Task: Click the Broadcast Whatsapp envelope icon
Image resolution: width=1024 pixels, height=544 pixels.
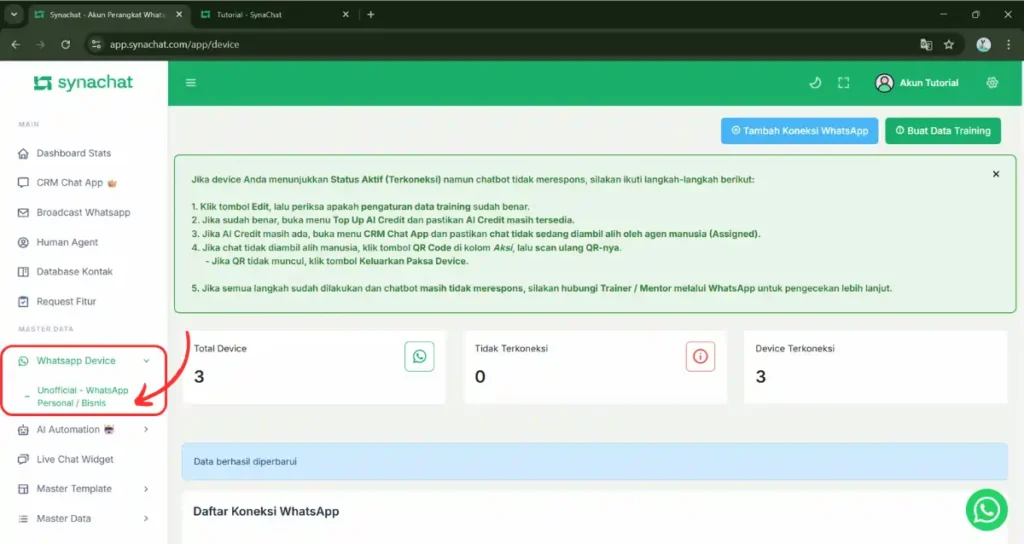Action: pyautogui.click(x=24, y=213)
